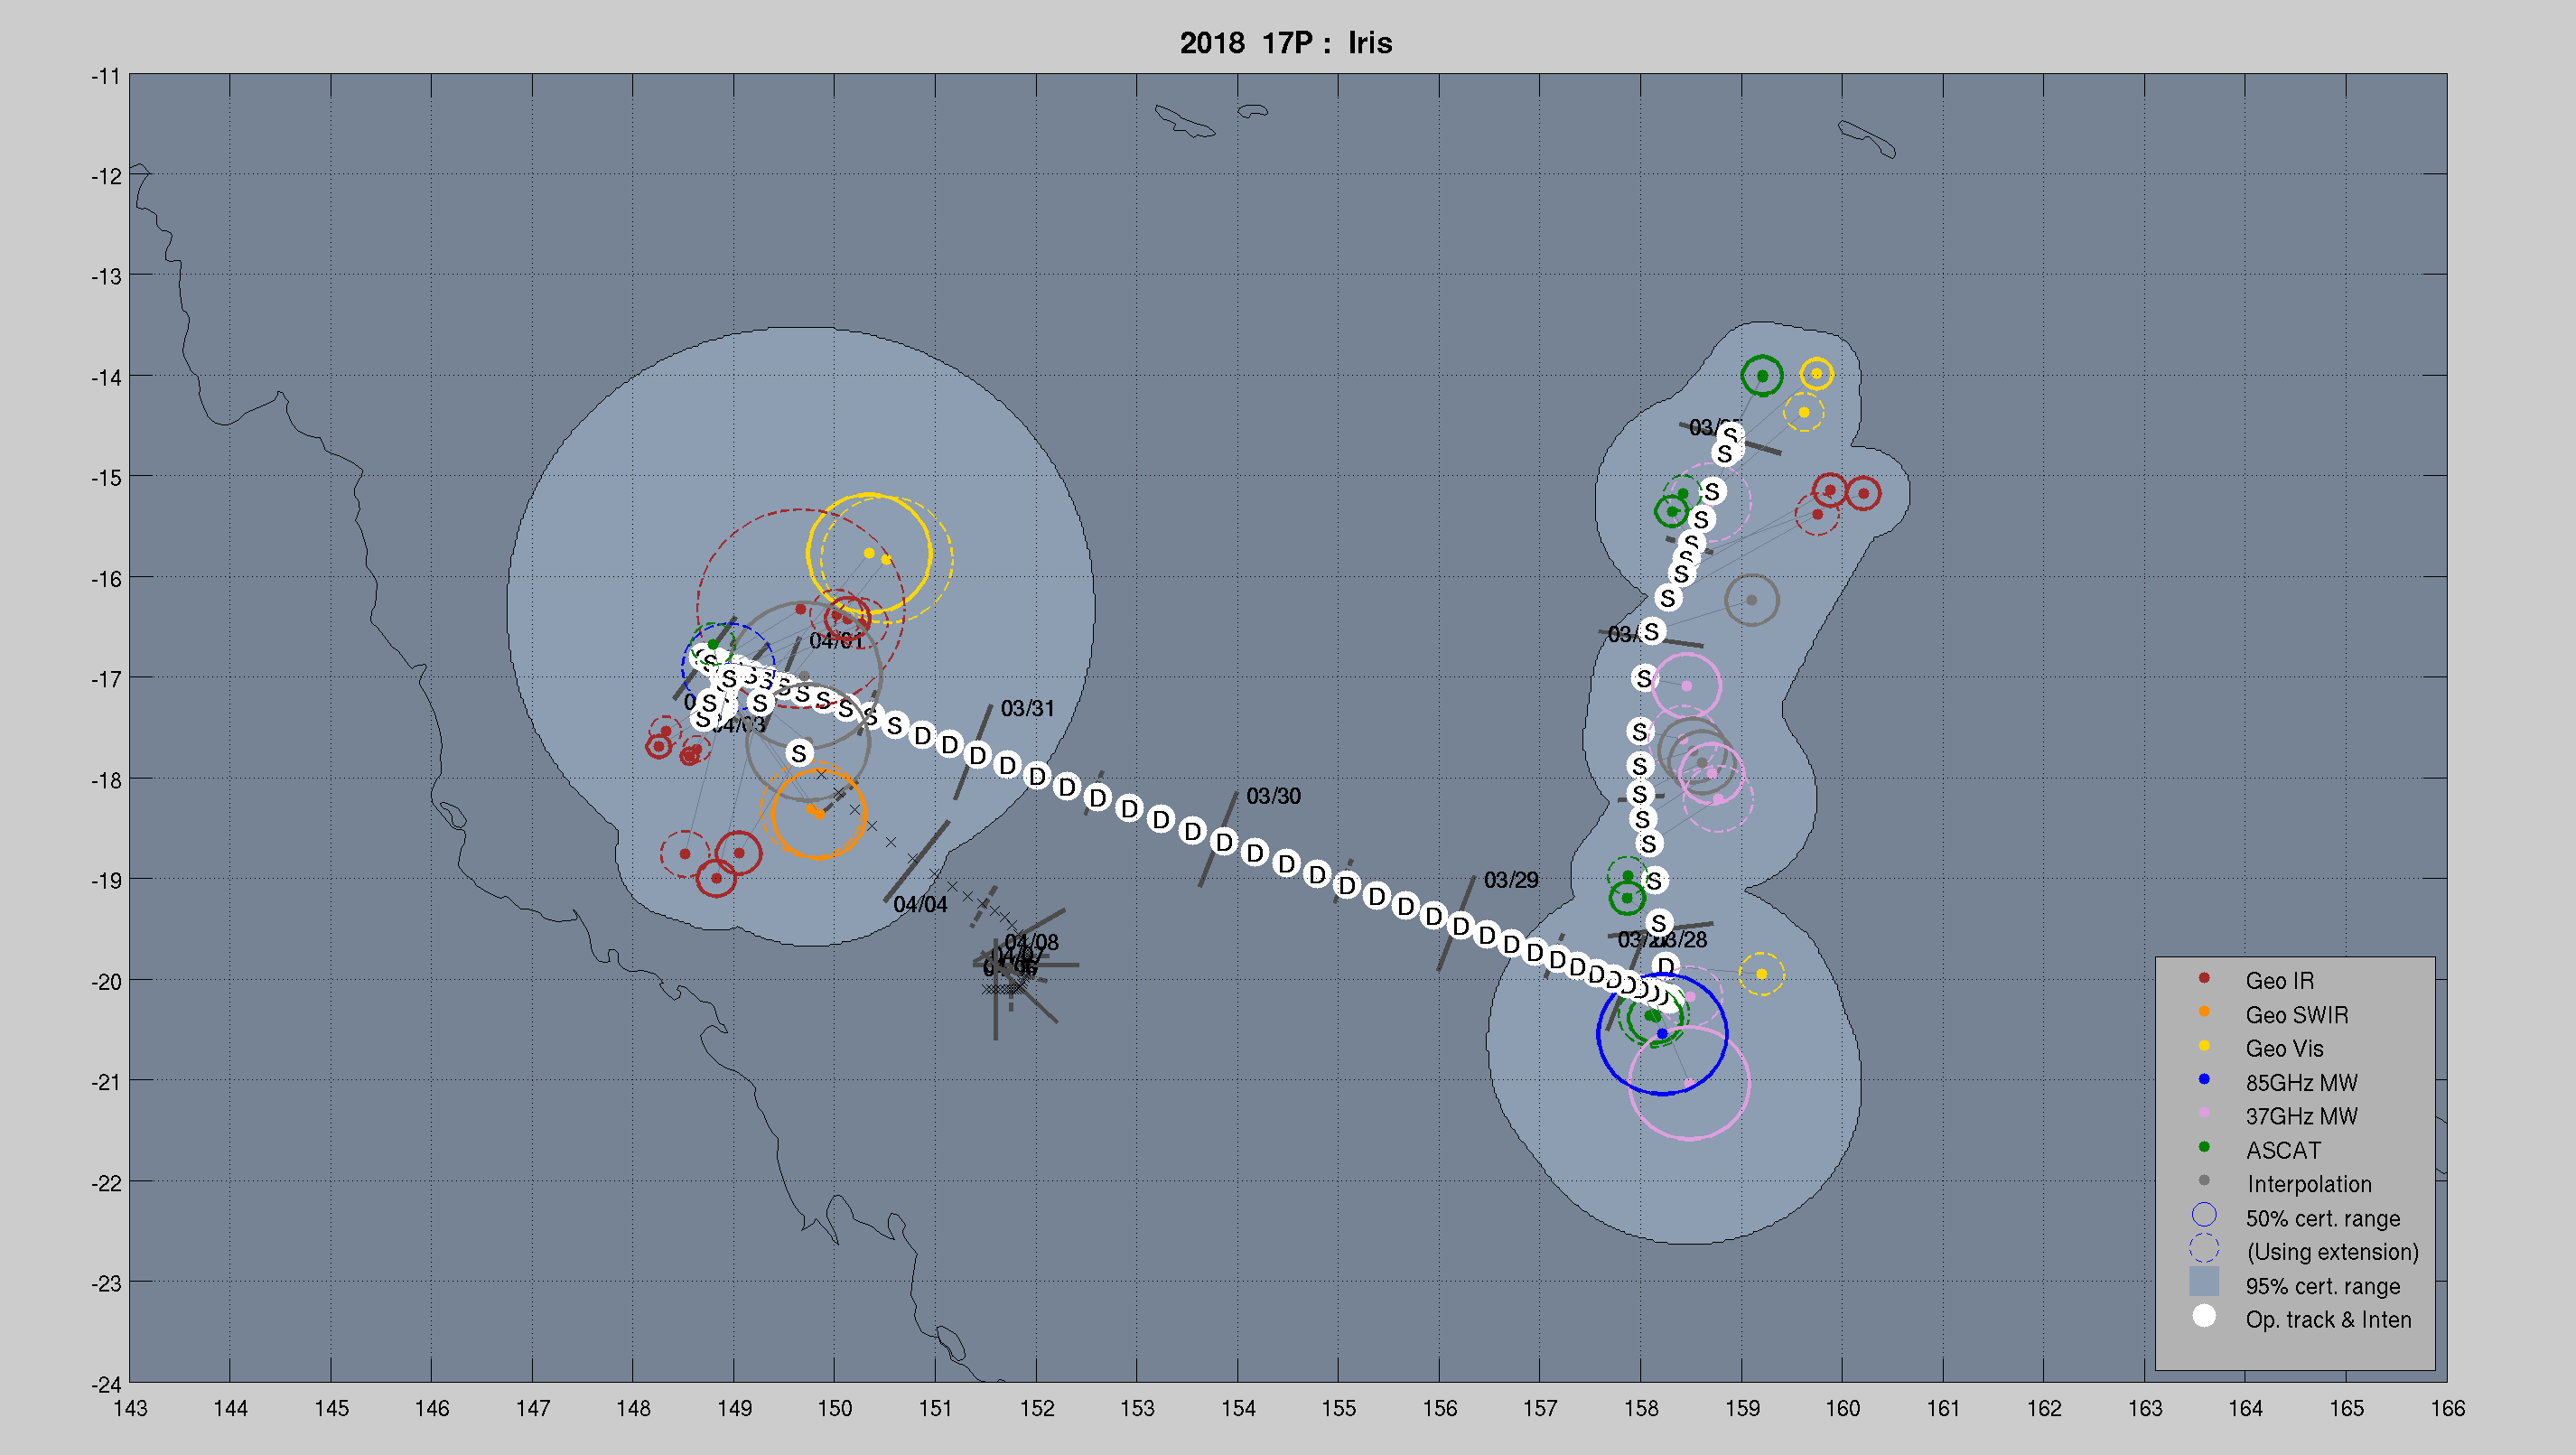Click the dashed Using extension circle symbol
Viewport: 2576px width, 1455px height.
(2203, 1249)
